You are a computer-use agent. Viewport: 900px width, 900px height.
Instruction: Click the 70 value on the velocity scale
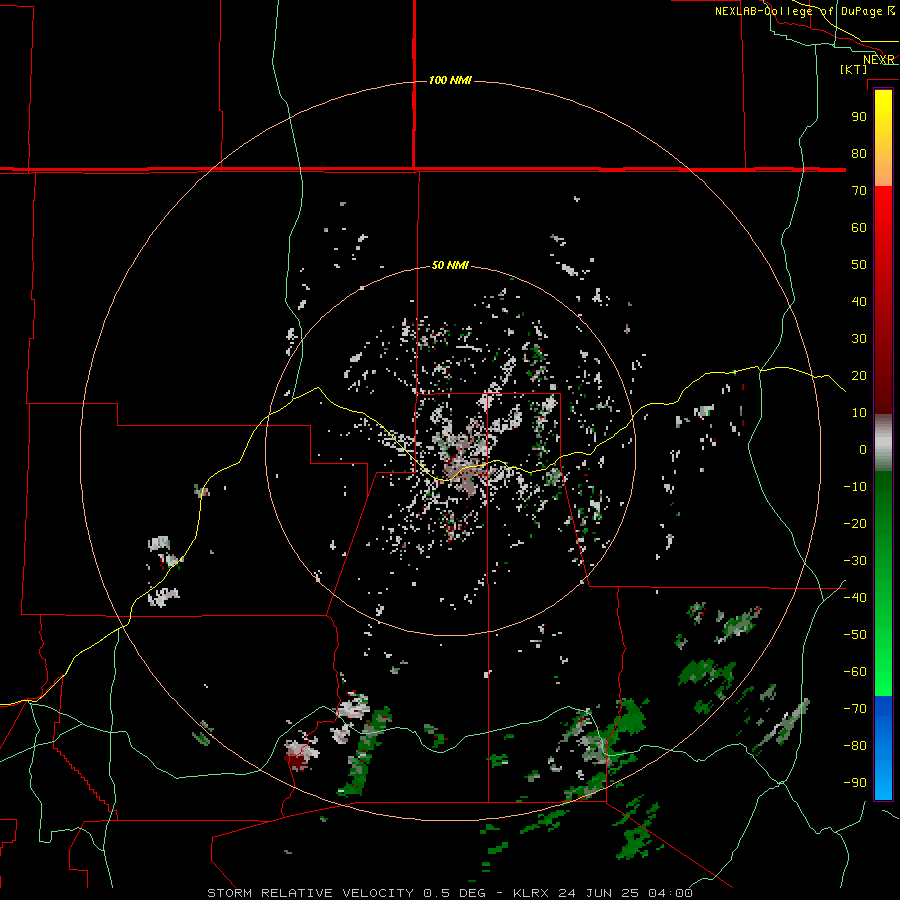pos(859,191)
